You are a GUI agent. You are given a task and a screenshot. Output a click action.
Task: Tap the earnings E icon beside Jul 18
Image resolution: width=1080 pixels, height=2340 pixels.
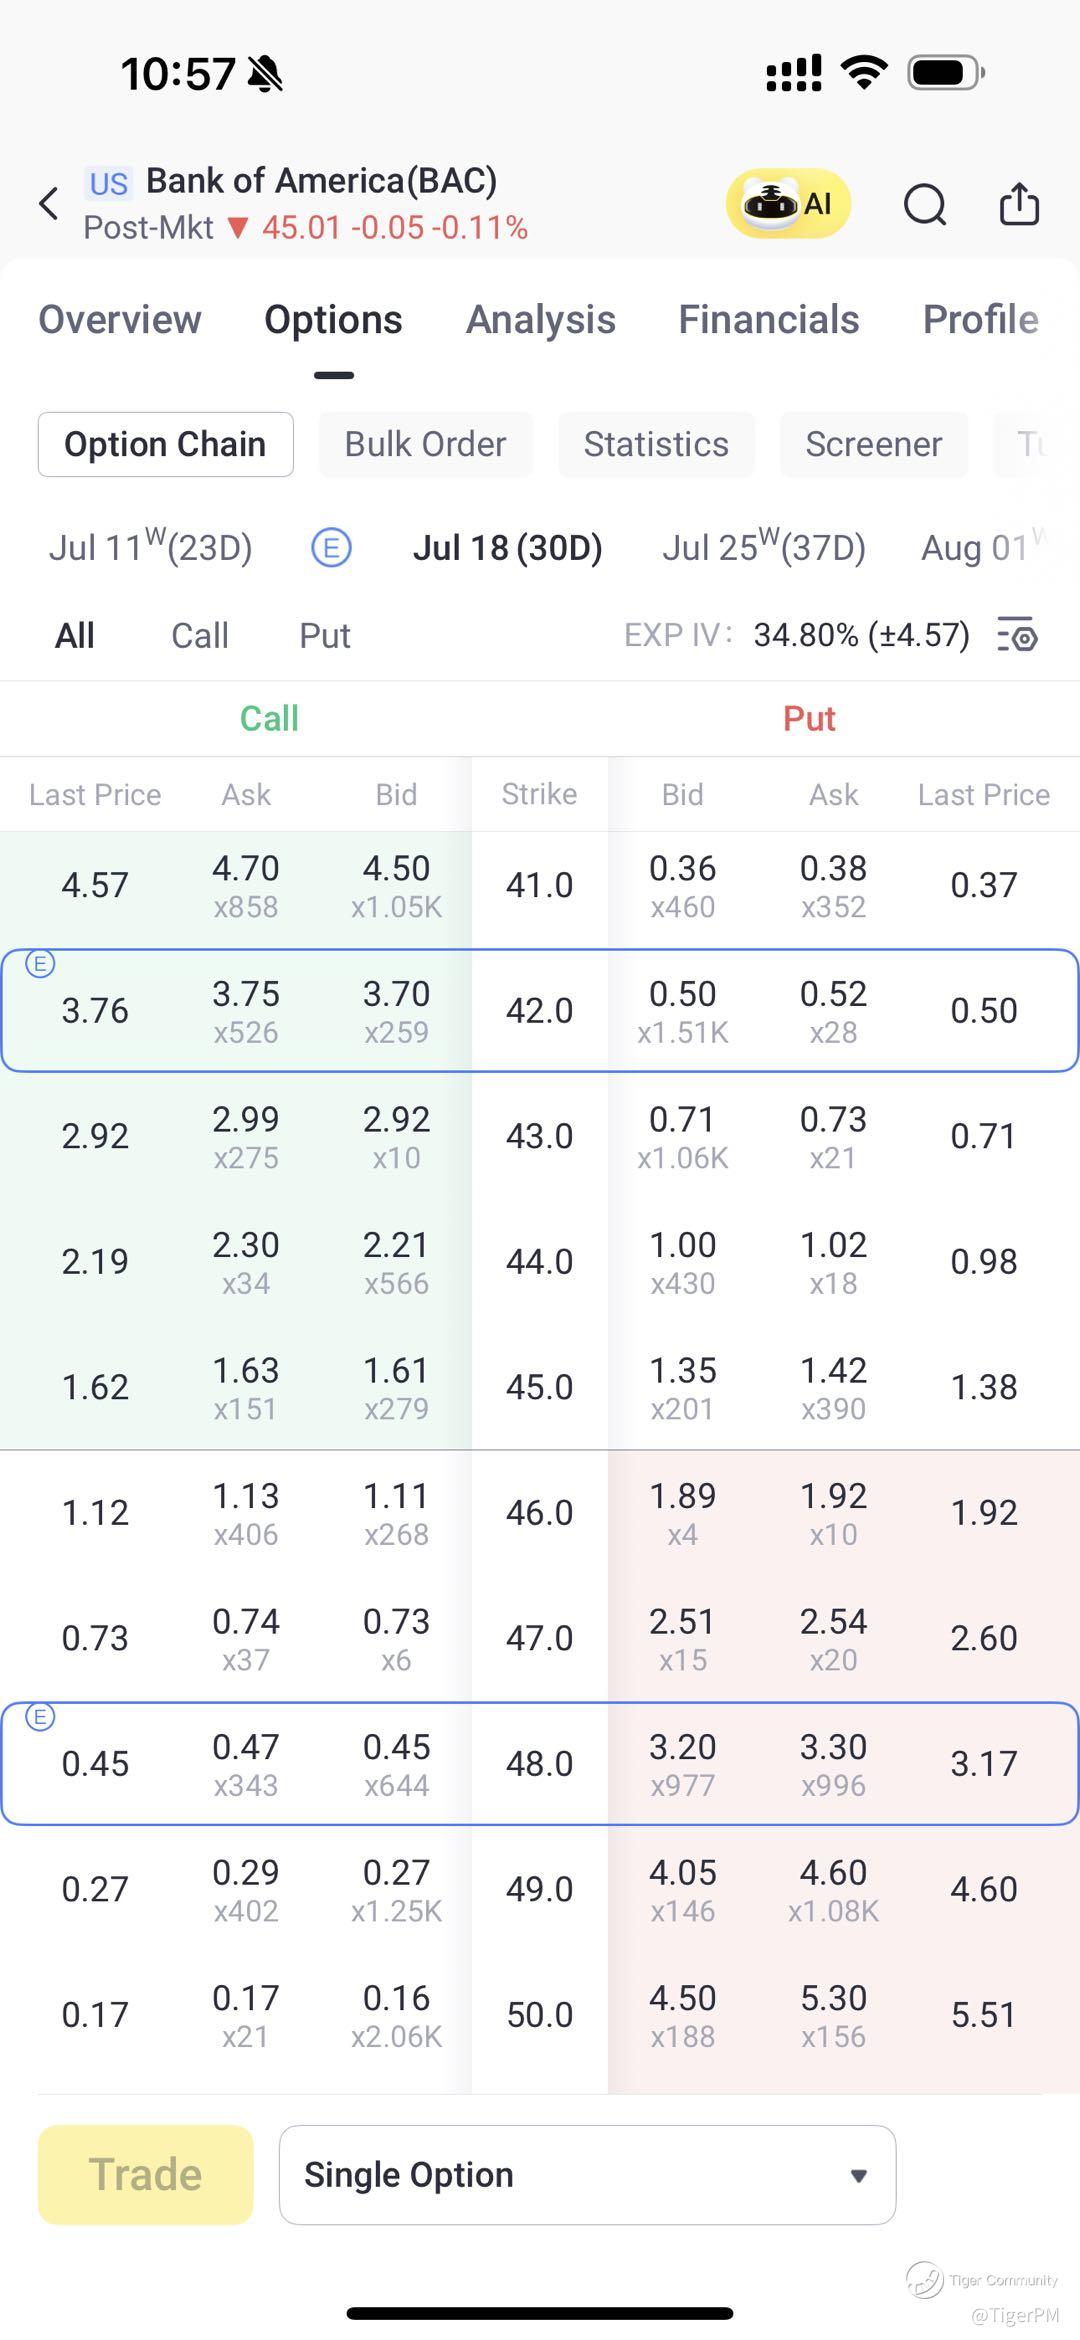click(x=331, y=548)
